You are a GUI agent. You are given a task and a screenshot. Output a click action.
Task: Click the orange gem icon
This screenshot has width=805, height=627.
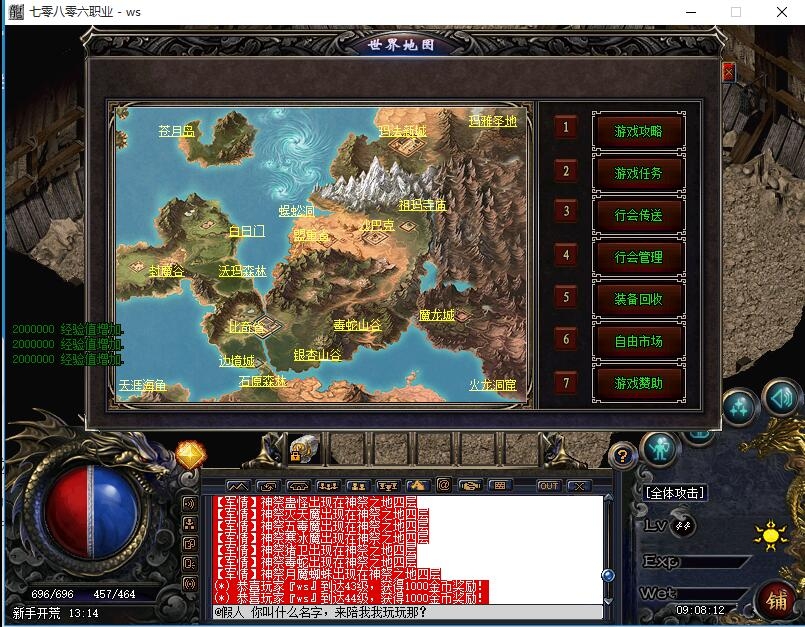tap(190, 454)
